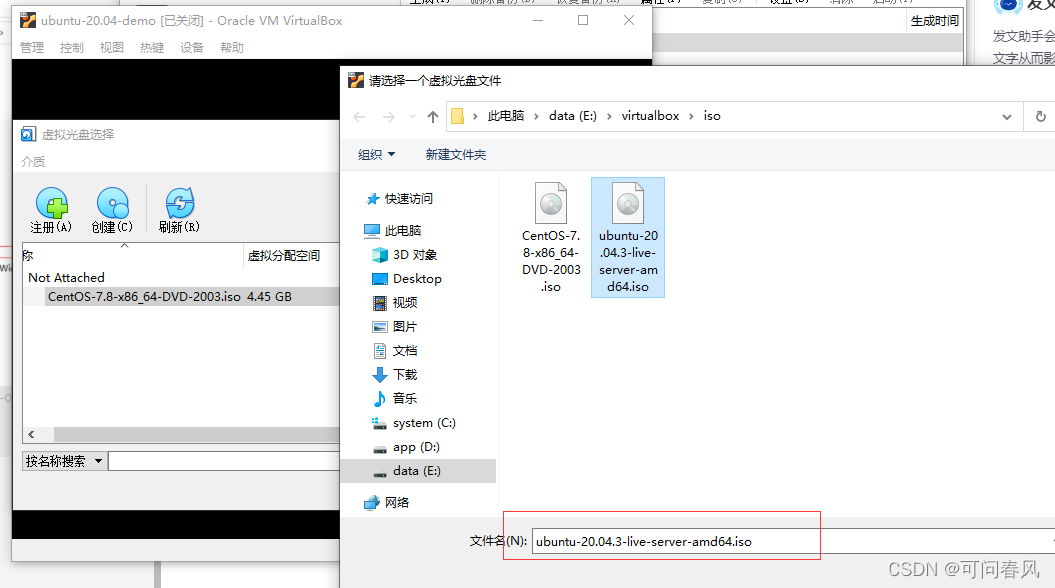
Task: Click iso breadcrumb in address bar
Action: [x=712, y=116]
